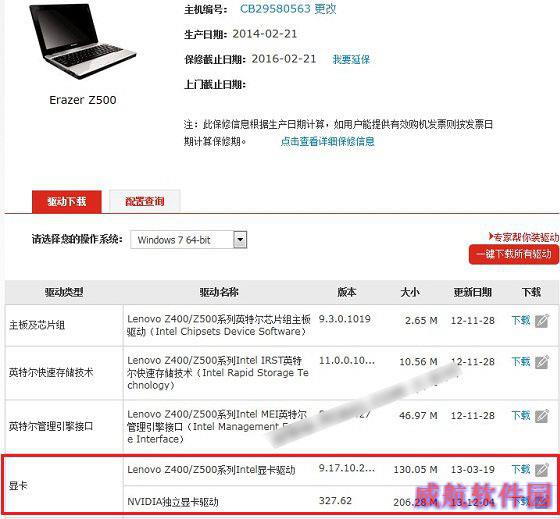The height and width of the screenshot is (519, 560).
Task: Open the operating system dropdown arrow
Action: point(240,240)
